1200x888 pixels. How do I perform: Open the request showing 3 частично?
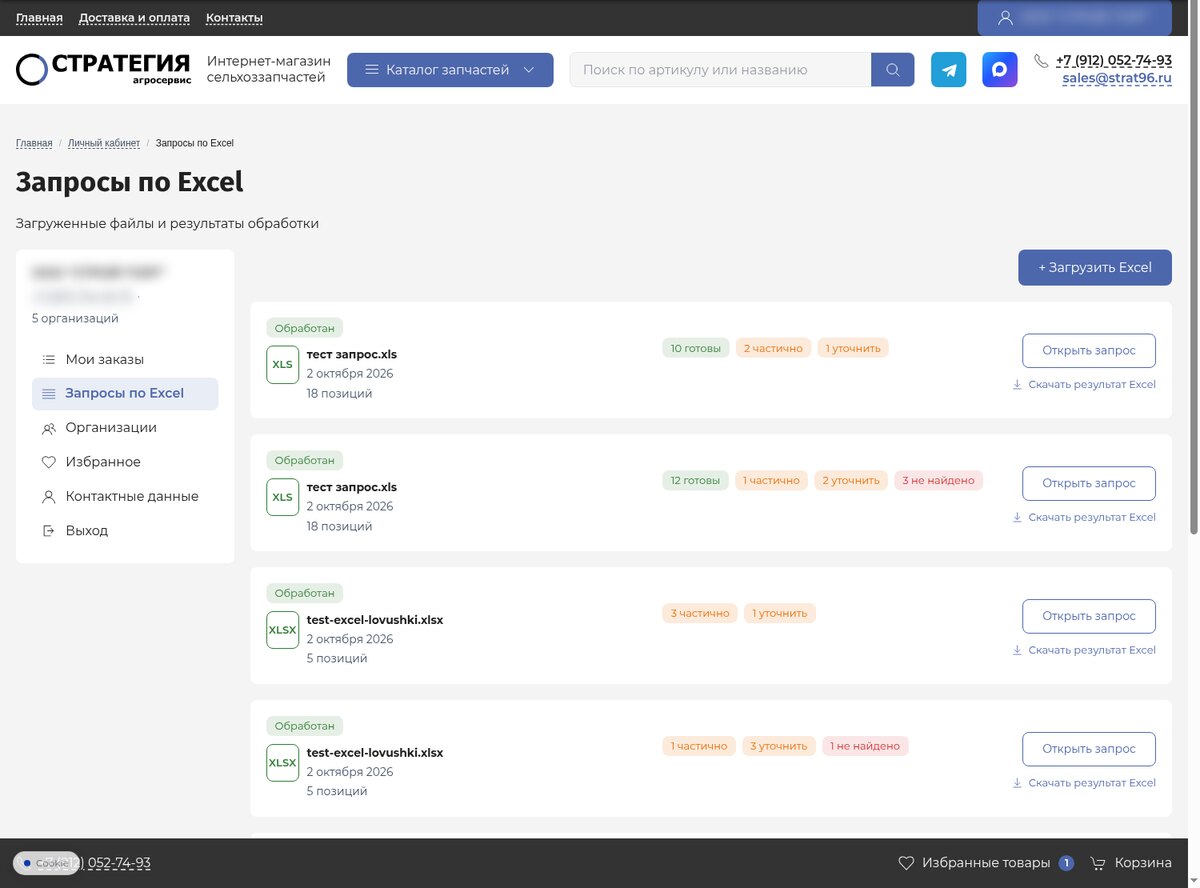[1089, 616]
